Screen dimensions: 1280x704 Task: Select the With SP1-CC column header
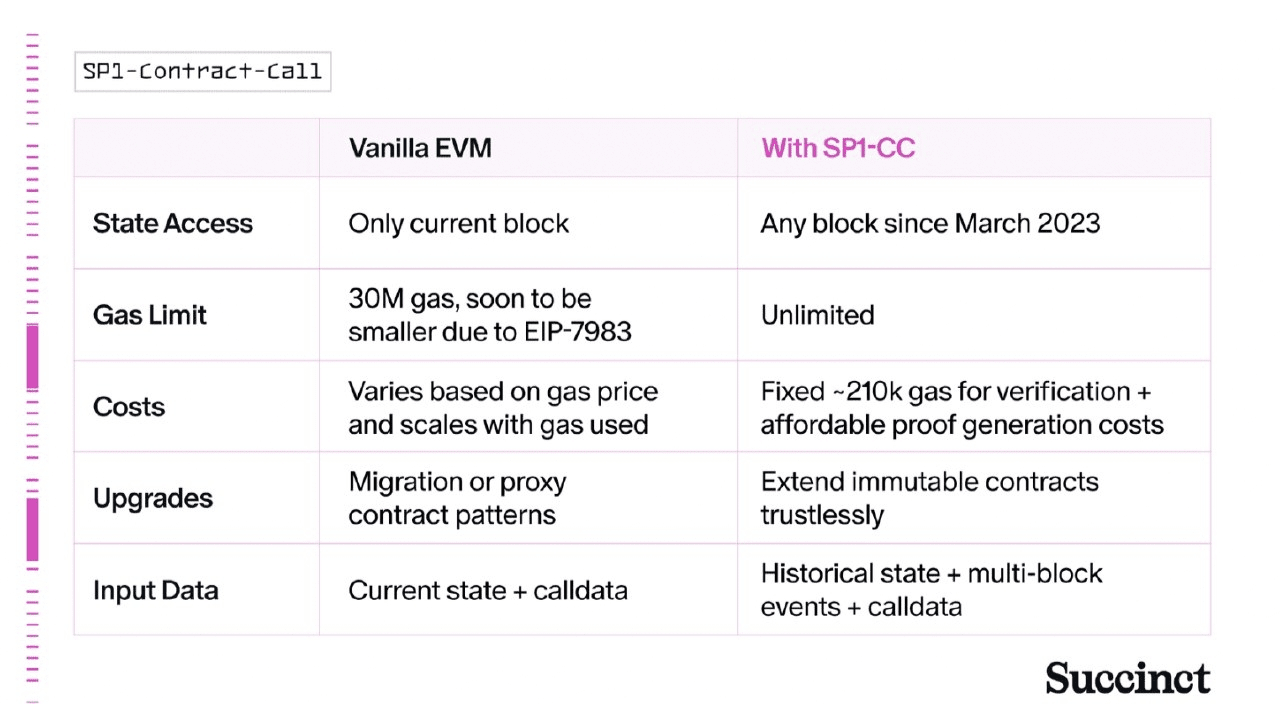coord(838,149)
